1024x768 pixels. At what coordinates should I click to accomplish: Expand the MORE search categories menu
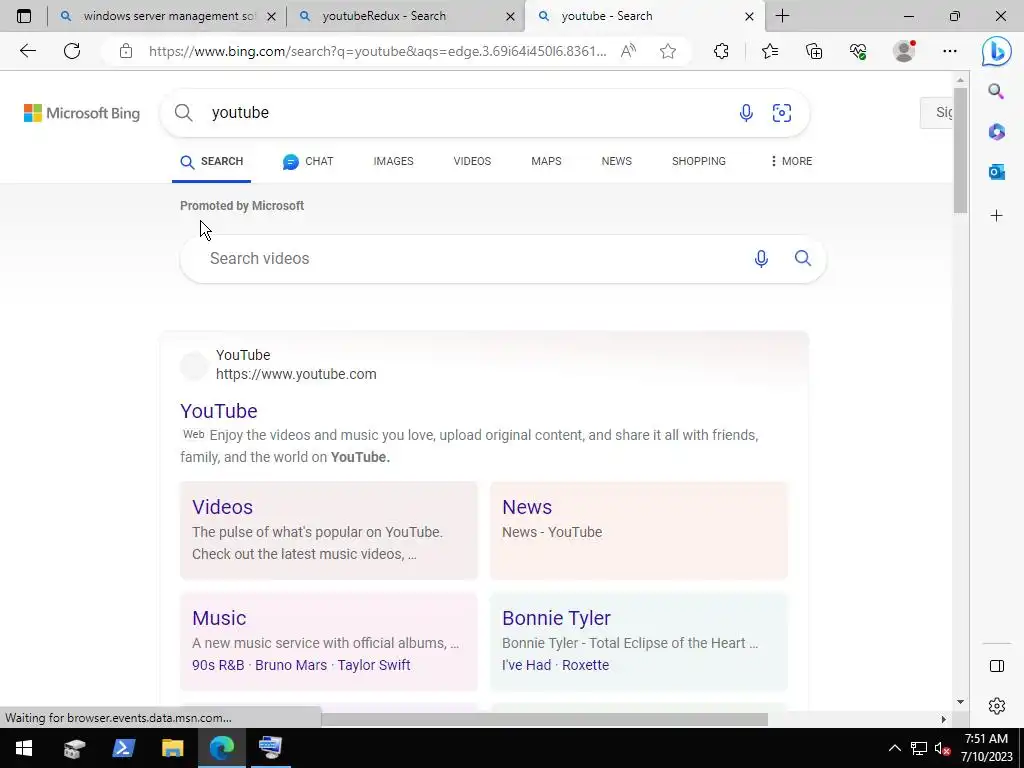coord(791,161)
